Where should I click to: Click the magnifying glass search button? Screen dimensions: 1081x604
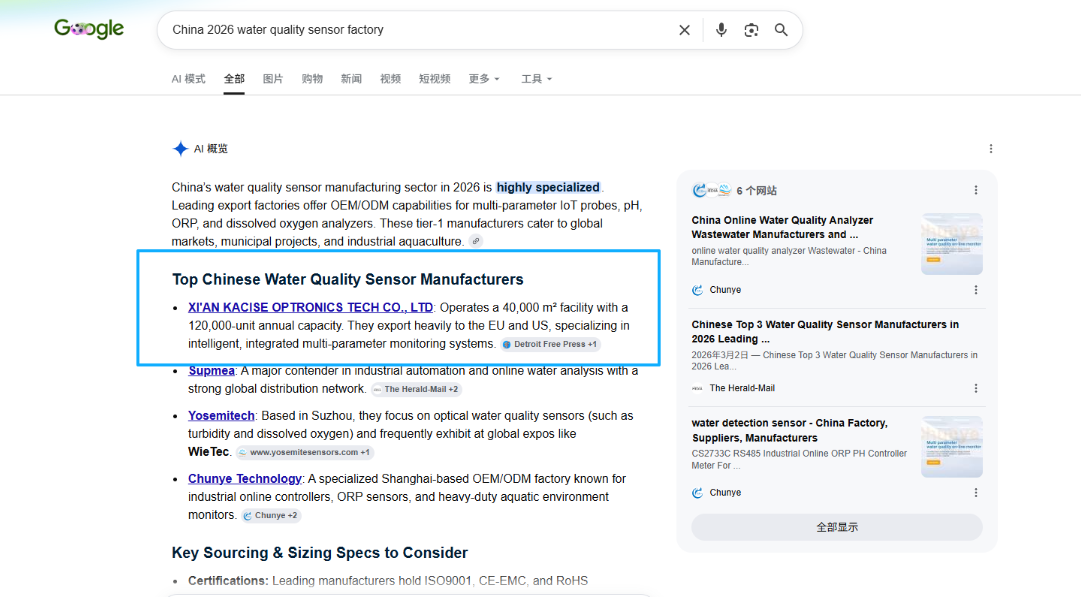pyautogui.click(x=780, y=30)
